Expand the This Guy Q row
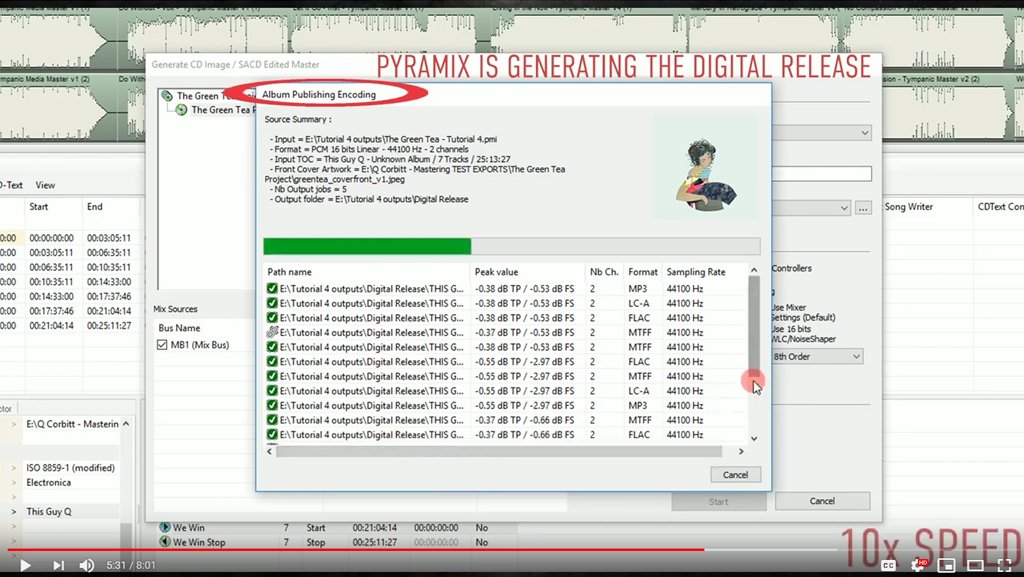Viewport: 1024px width, 577px height. point(14,512)
